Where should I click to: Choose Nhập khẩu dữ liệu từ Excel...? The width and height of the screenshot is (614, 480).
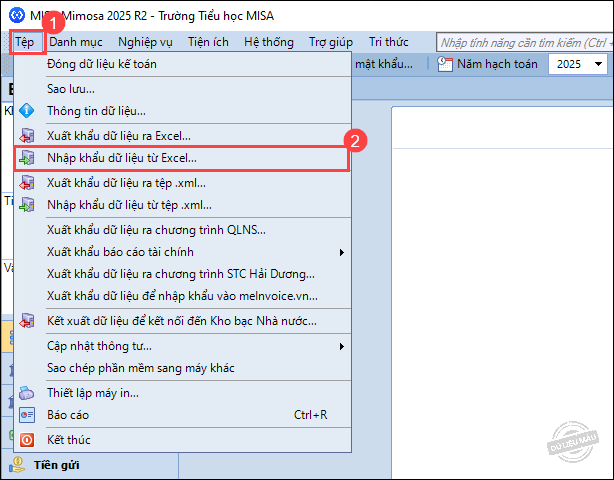181,158
